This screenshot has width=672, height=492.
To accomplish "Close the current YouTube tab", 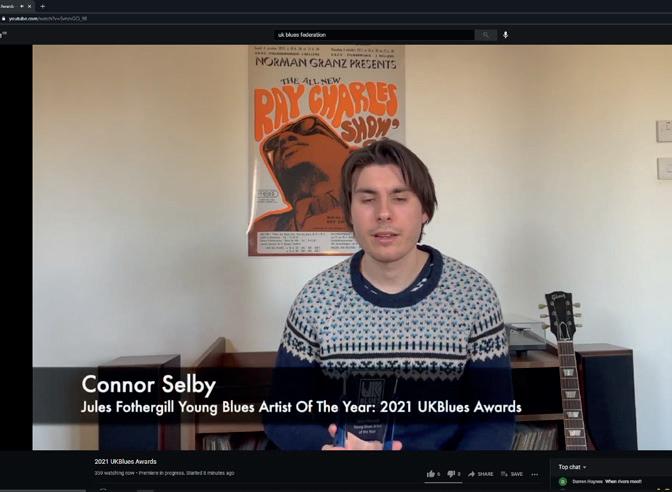I will click(x=29, y=6).
